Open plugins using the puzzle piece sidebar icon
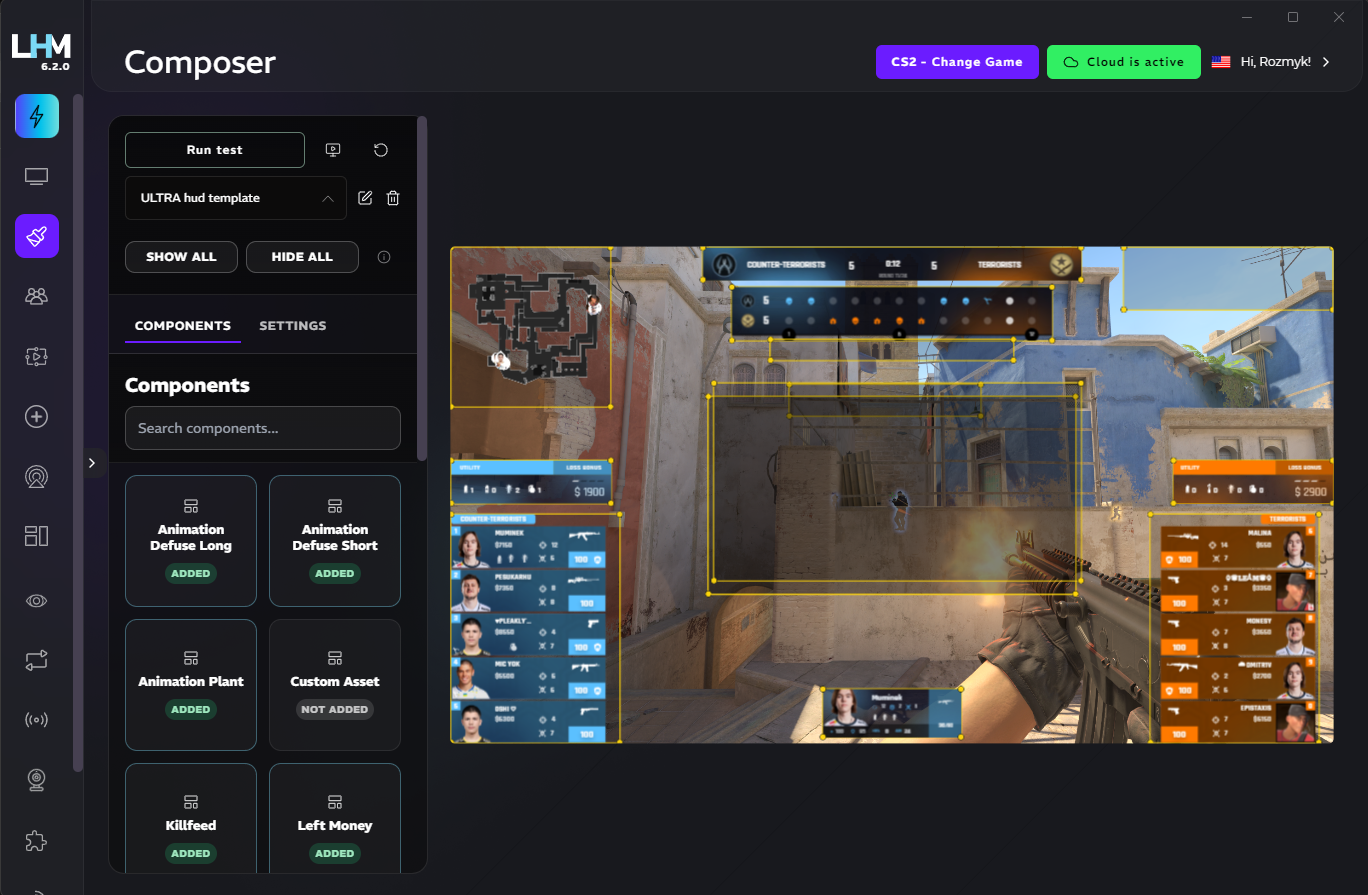This screenshot has height=895, width=1368. 36,841
